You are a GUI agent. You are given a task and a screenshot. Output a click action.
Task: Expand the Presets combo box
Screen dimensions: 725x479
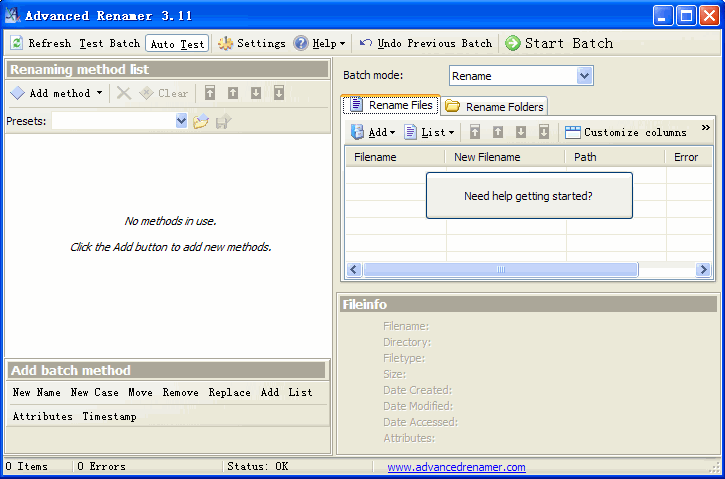point(181,121)
